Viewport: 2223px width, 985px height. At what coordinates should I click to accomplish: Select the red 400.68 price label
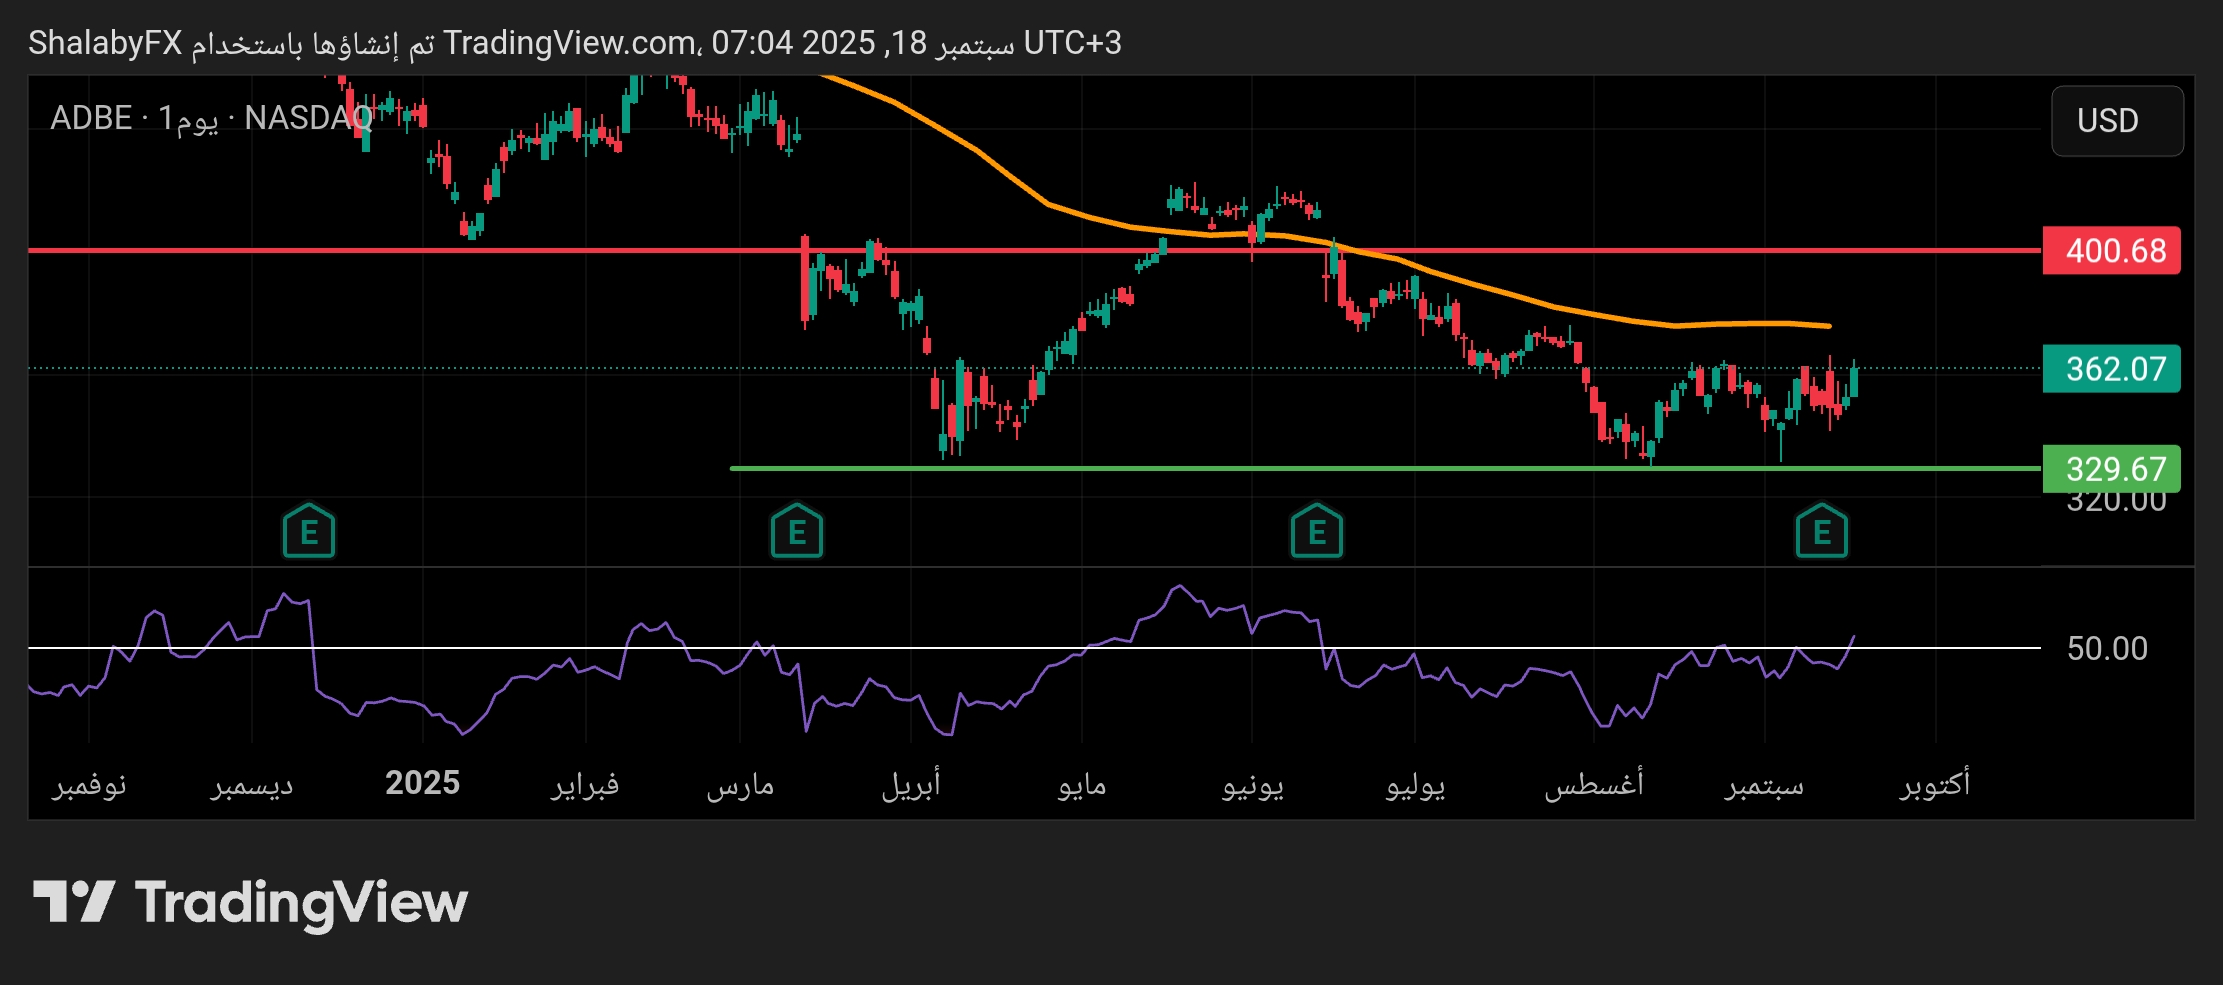(2111, 250)
